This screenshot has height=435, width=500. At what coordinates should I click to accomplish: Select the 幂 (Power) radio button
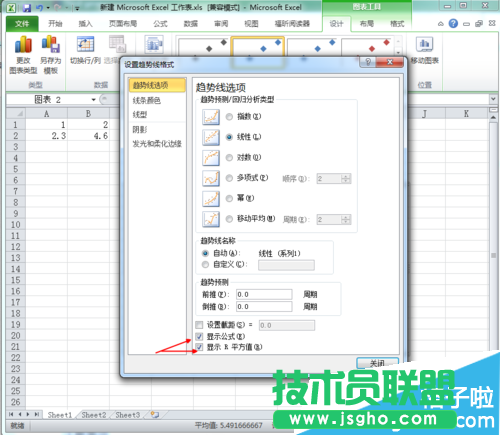229,198
